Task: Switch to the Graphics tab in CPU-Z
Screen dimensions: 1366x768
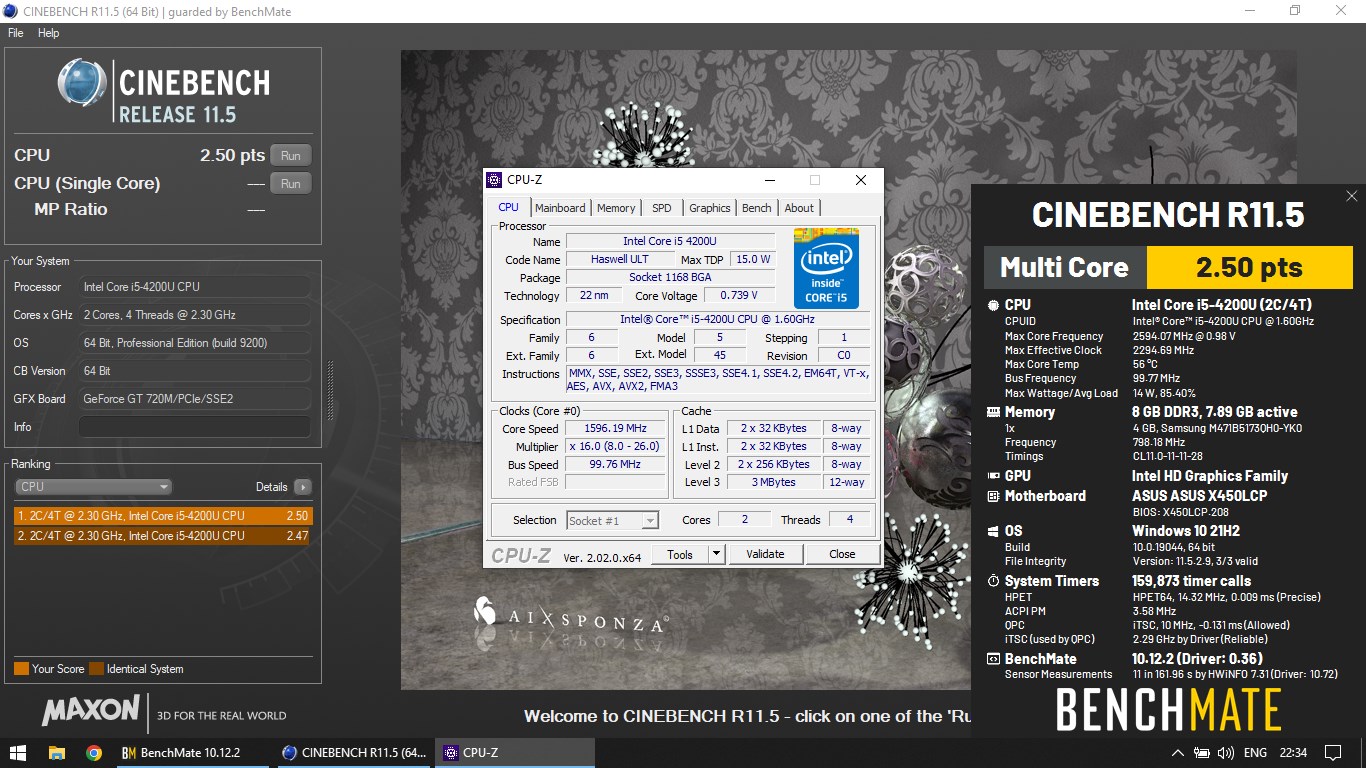Action: click(710, 208)
